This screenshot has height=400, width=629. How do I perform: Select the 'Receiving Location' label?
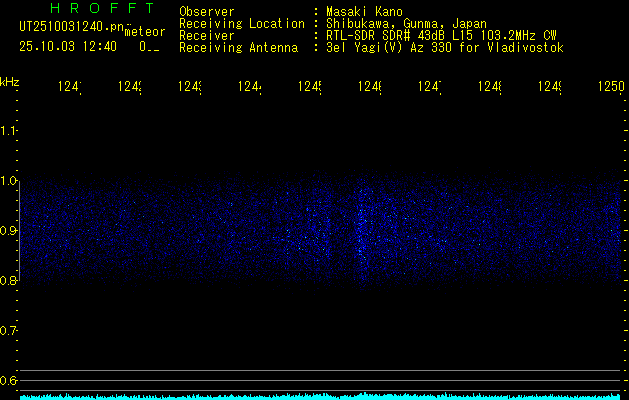tap(242, 24)
